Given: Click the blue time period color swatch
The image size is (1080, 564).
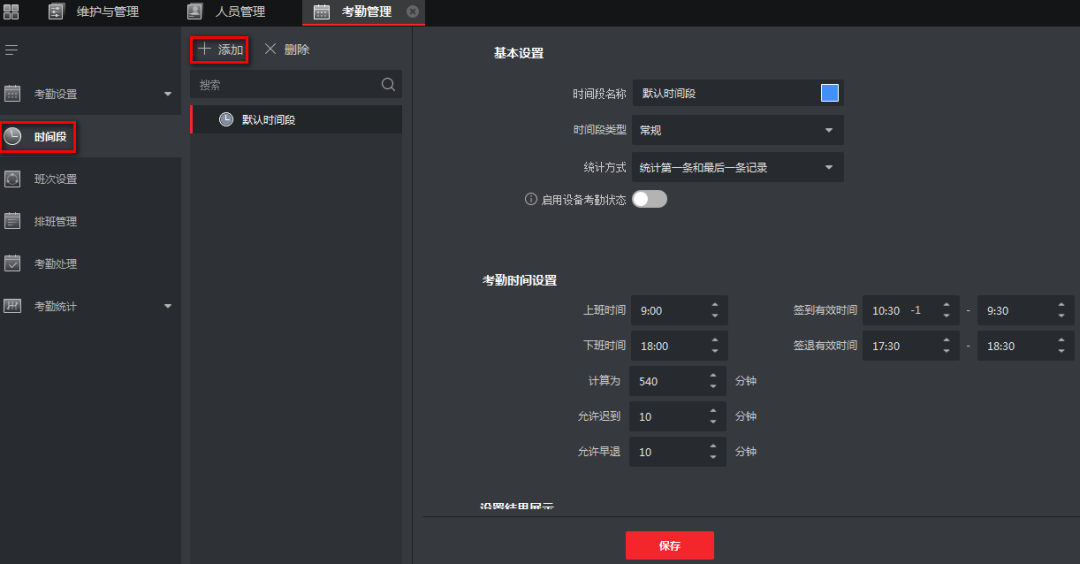Looking at the screenshot, I should click(829, 93).
